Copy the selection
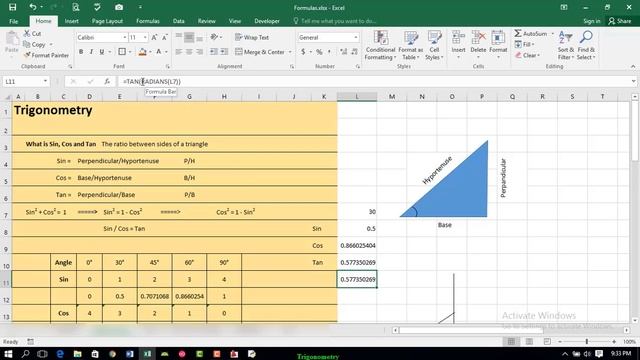Screen dimensions: 640x360 click(x=35, y=44)
